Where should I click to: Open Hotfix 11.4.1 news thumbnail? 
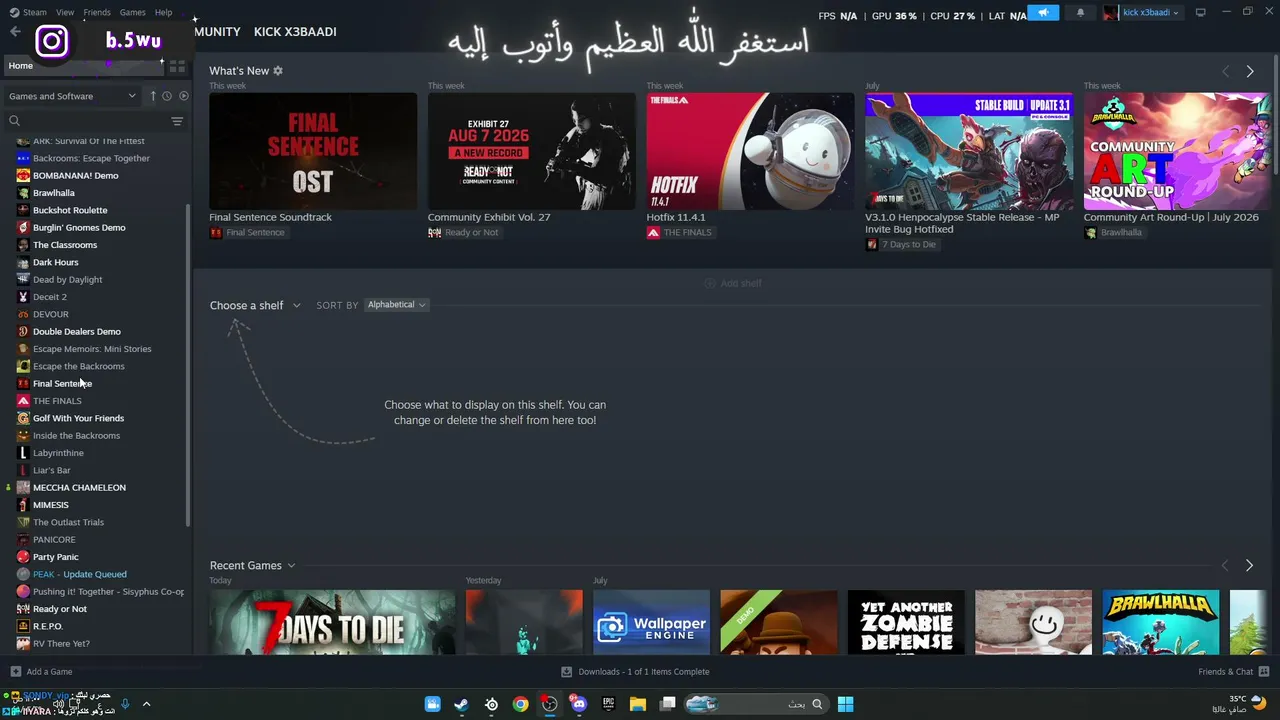[x=750, y=151]
